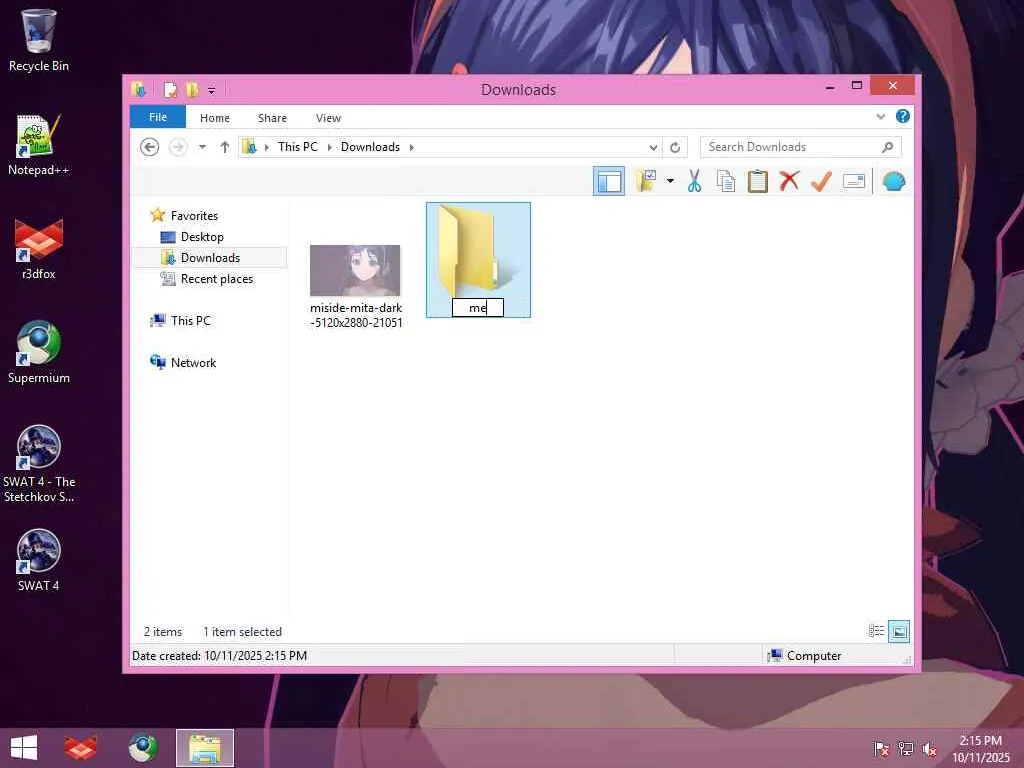Select the r3dfox desktop shortcut
This screenshot has width=1024, height=768.
(39, 249)
